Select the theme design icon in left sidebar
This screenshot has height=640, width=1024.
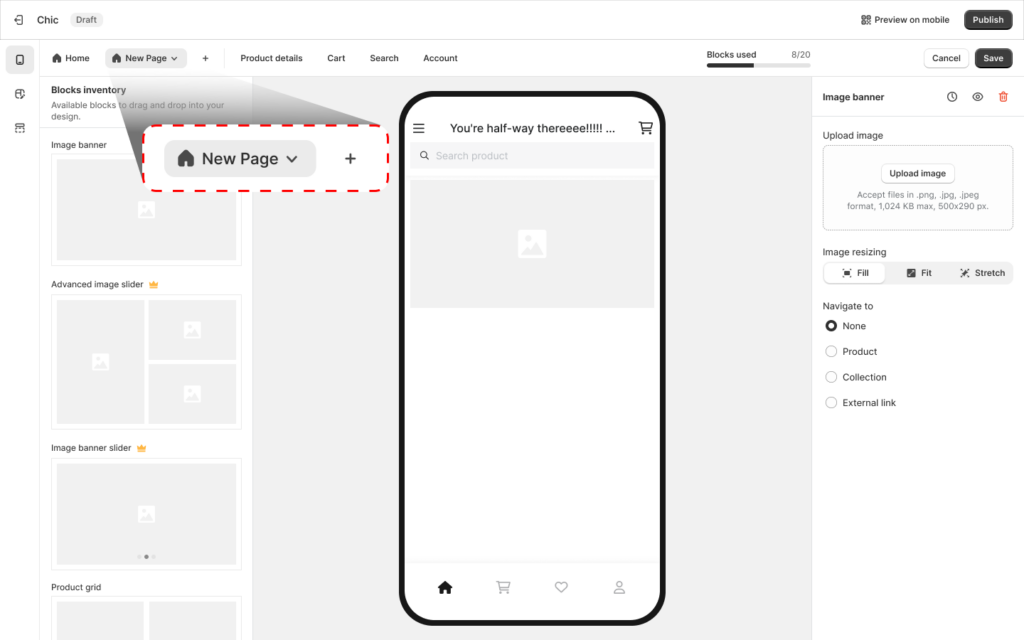pyautogui.click(x=19, y=93)
